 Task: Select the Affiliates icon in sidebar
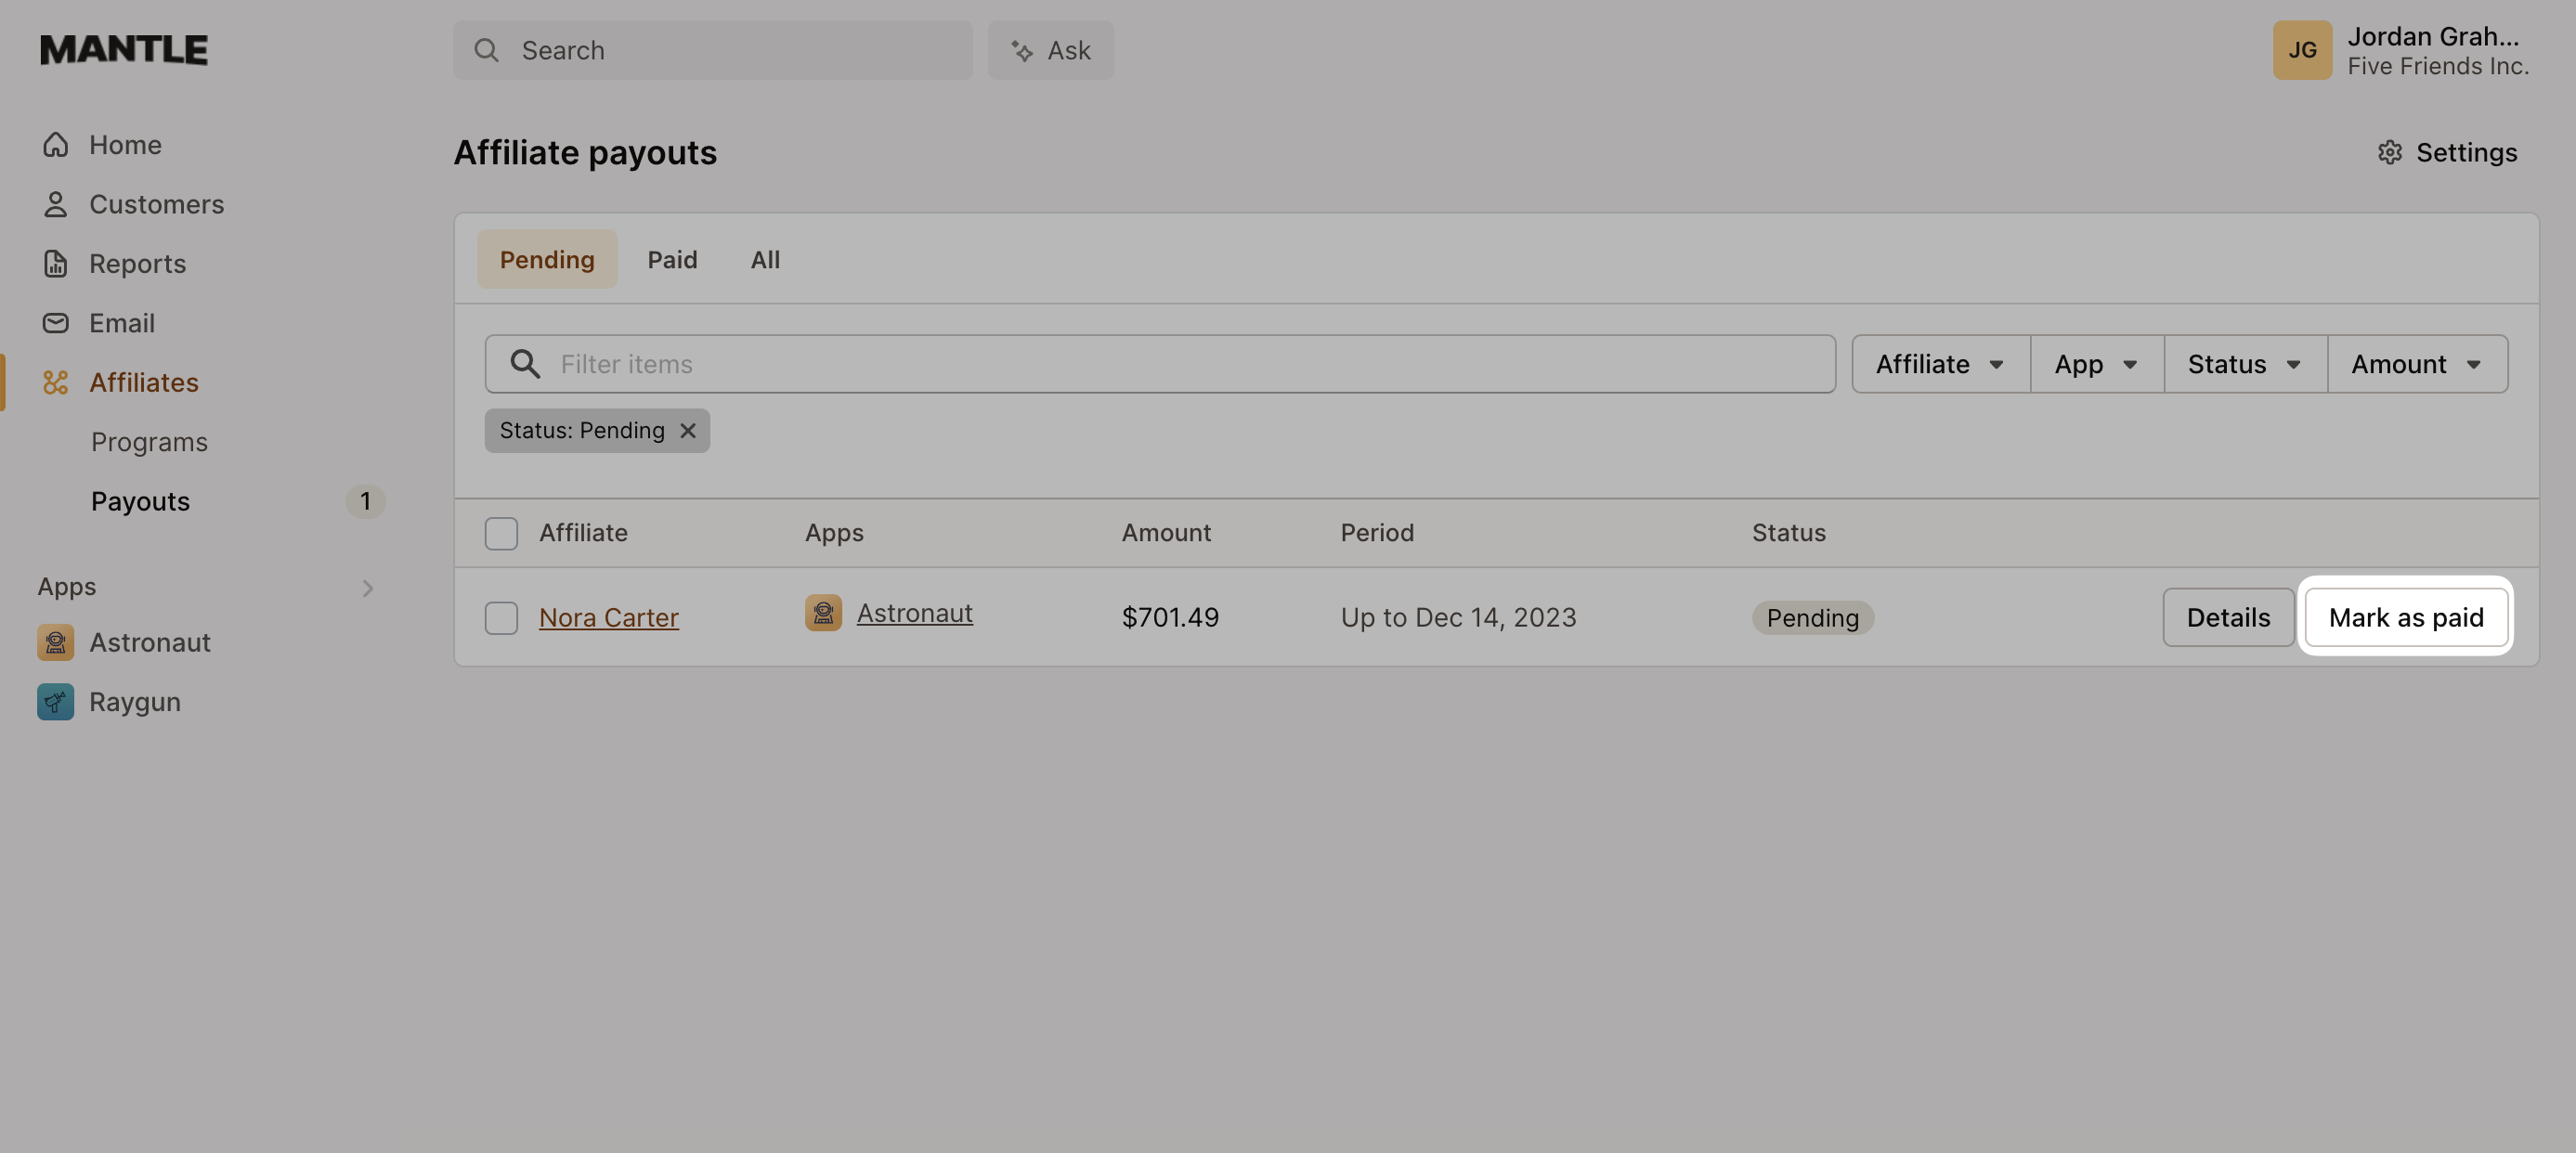[56, 381]
